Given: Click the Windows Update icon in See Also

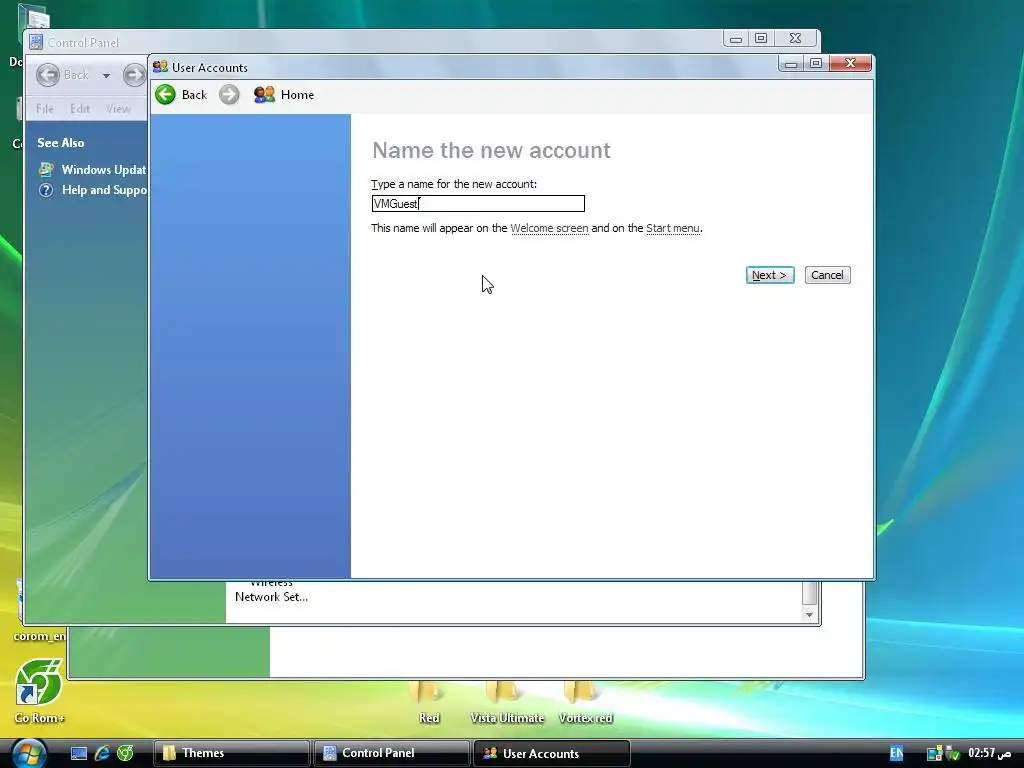Looking at the screenshot, I should pos(46,170).
